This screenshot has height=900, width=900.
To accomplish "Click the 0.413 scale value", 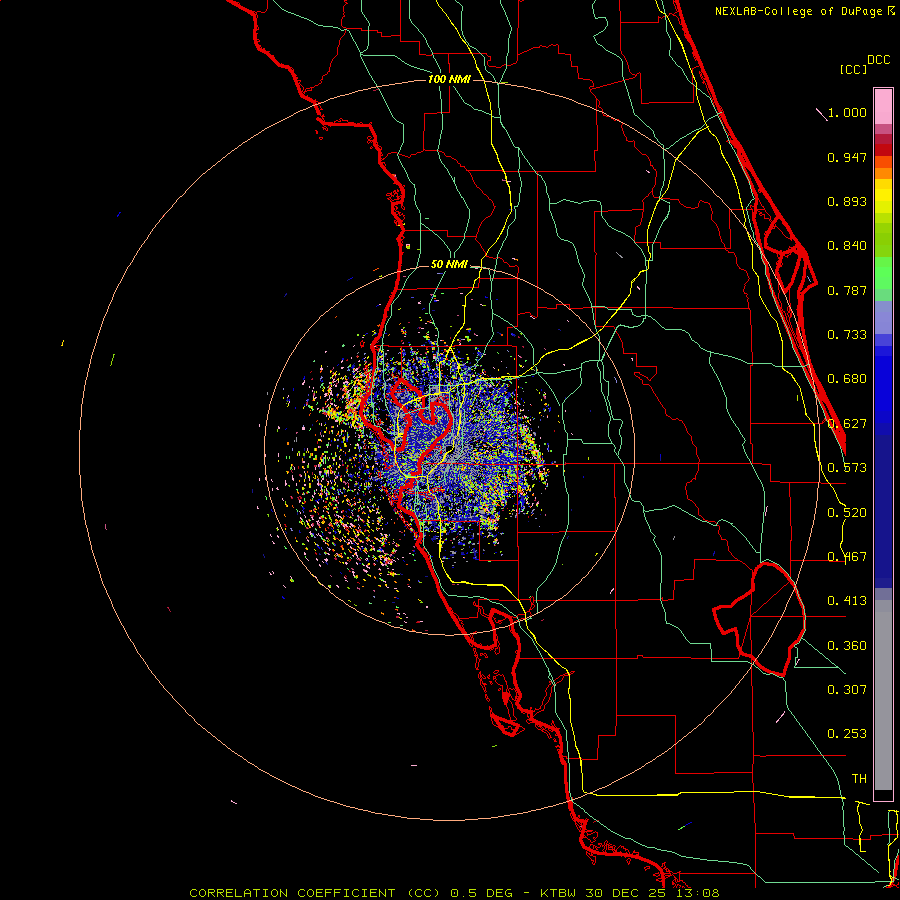I will [847, 601].
